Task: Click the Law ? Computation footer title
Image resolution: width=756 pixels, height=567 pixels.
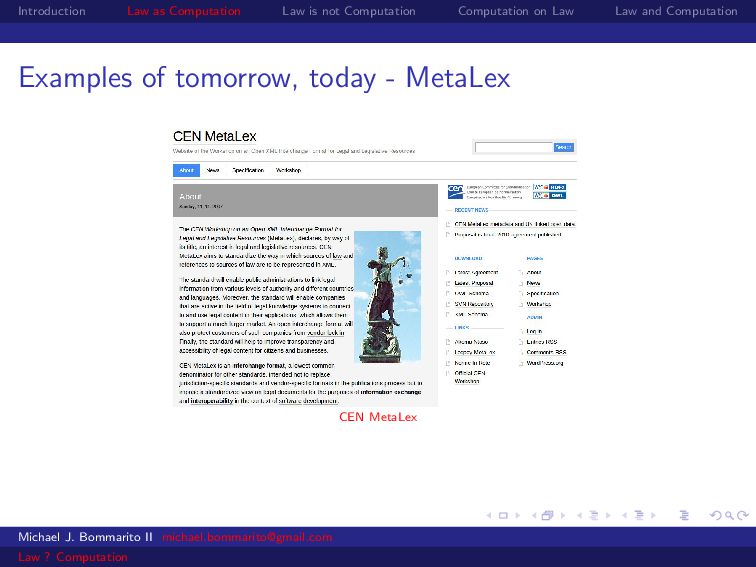Action: coord(73,557)
